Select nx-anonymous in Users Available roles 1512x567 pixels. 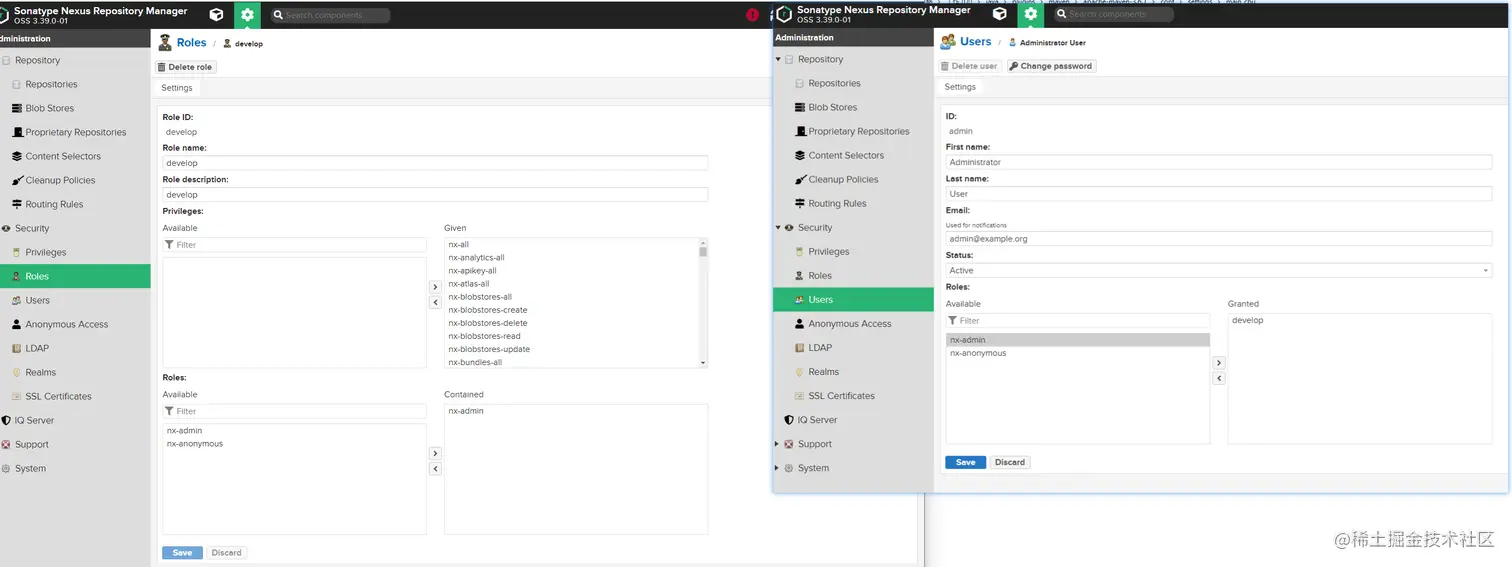(978, 353)
